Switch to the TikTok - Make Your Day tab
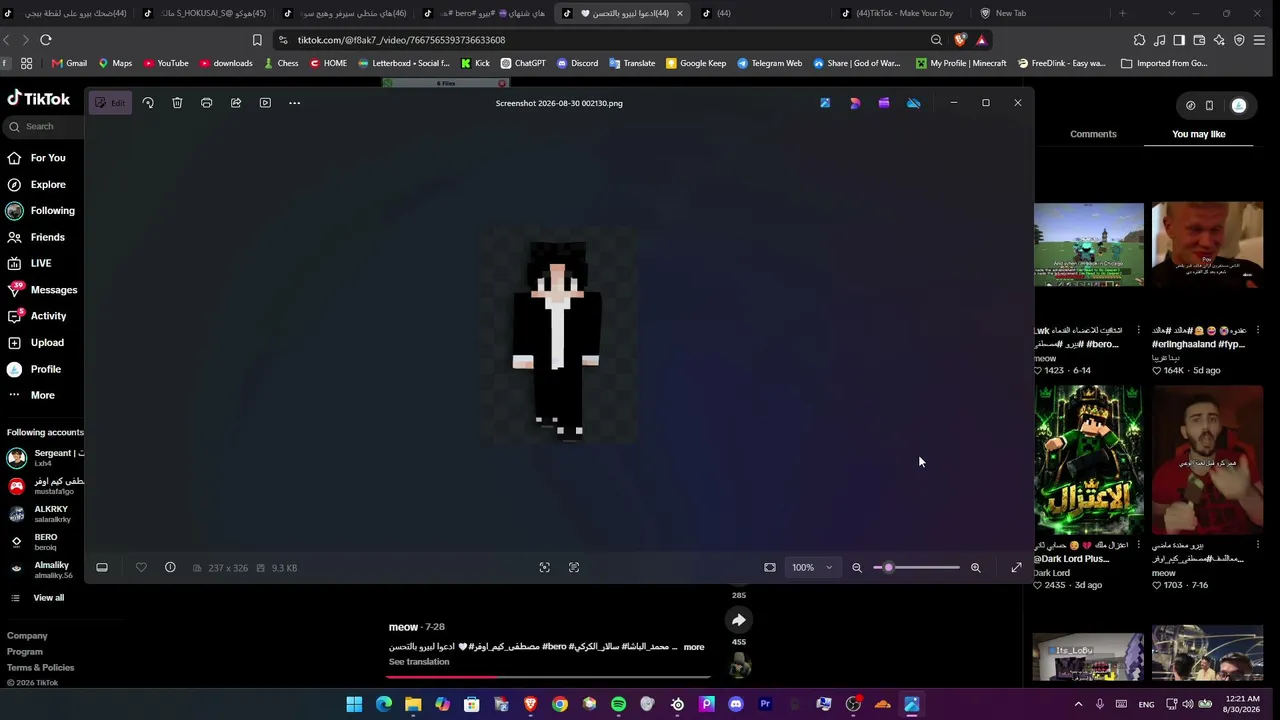The width and height of the screenshot is (1280, 720). [x=898, y=13]
